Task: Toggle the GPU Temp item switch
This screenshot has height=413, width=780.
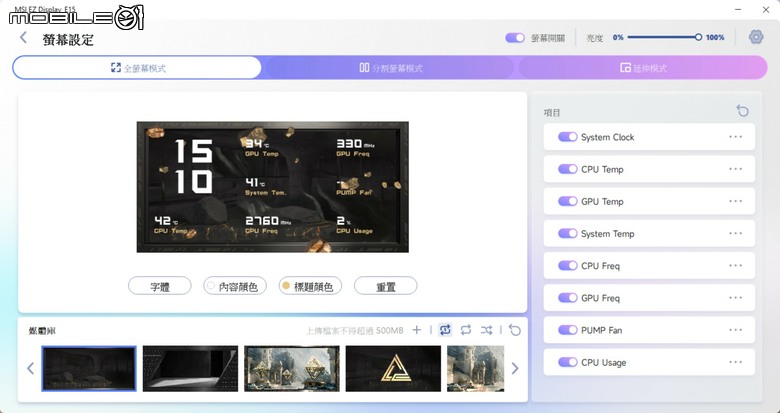Action: click(x=568, y=201)
